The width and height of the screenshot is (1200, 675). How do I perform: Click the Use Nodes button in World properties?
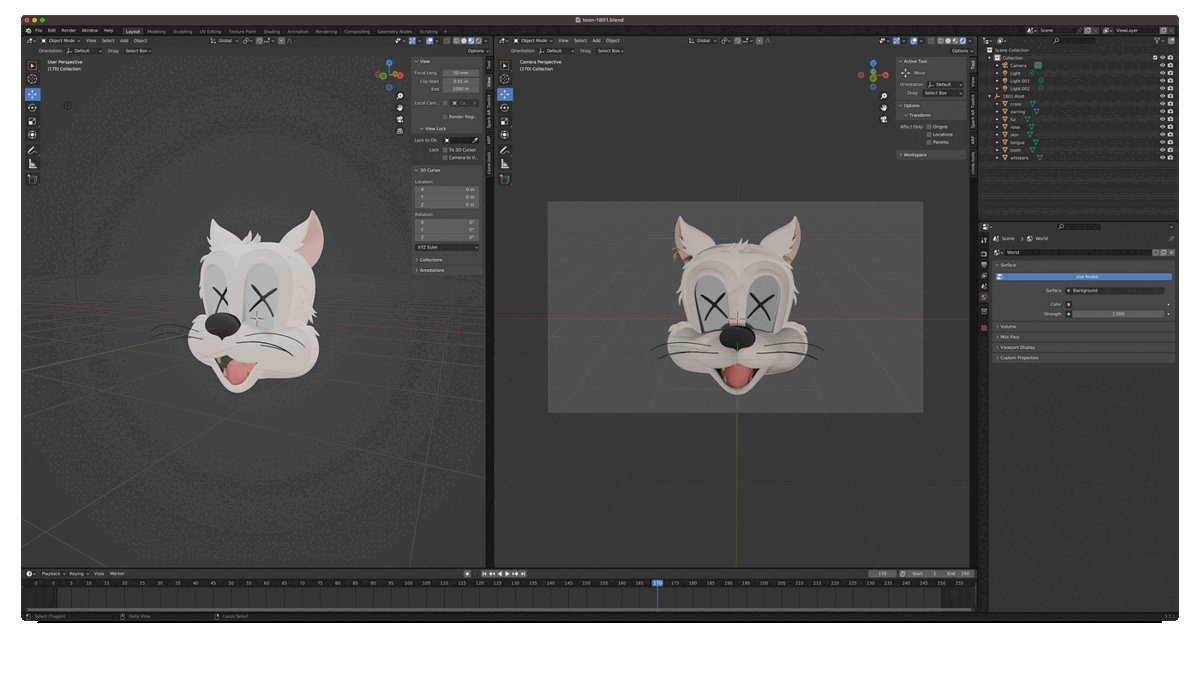pyautogui.click(x=1085, y=277)
